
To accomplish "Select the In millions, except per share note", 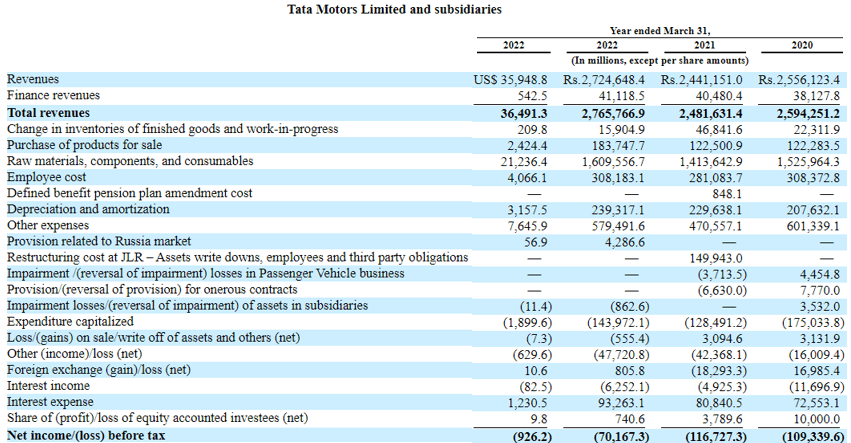I will [x=659, y=61].
